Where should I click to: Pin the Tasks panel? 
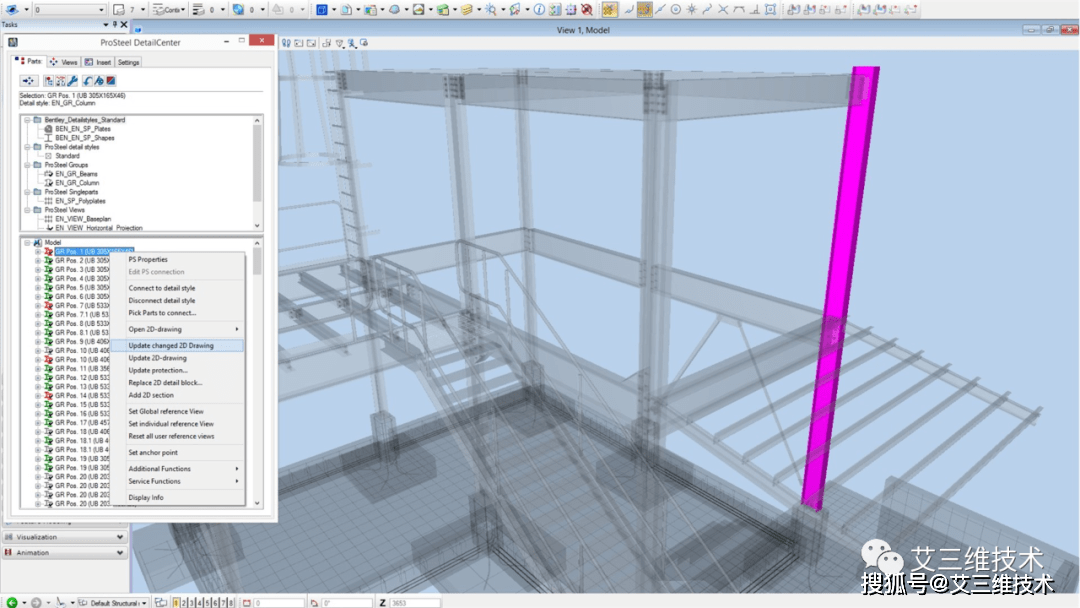115,24
